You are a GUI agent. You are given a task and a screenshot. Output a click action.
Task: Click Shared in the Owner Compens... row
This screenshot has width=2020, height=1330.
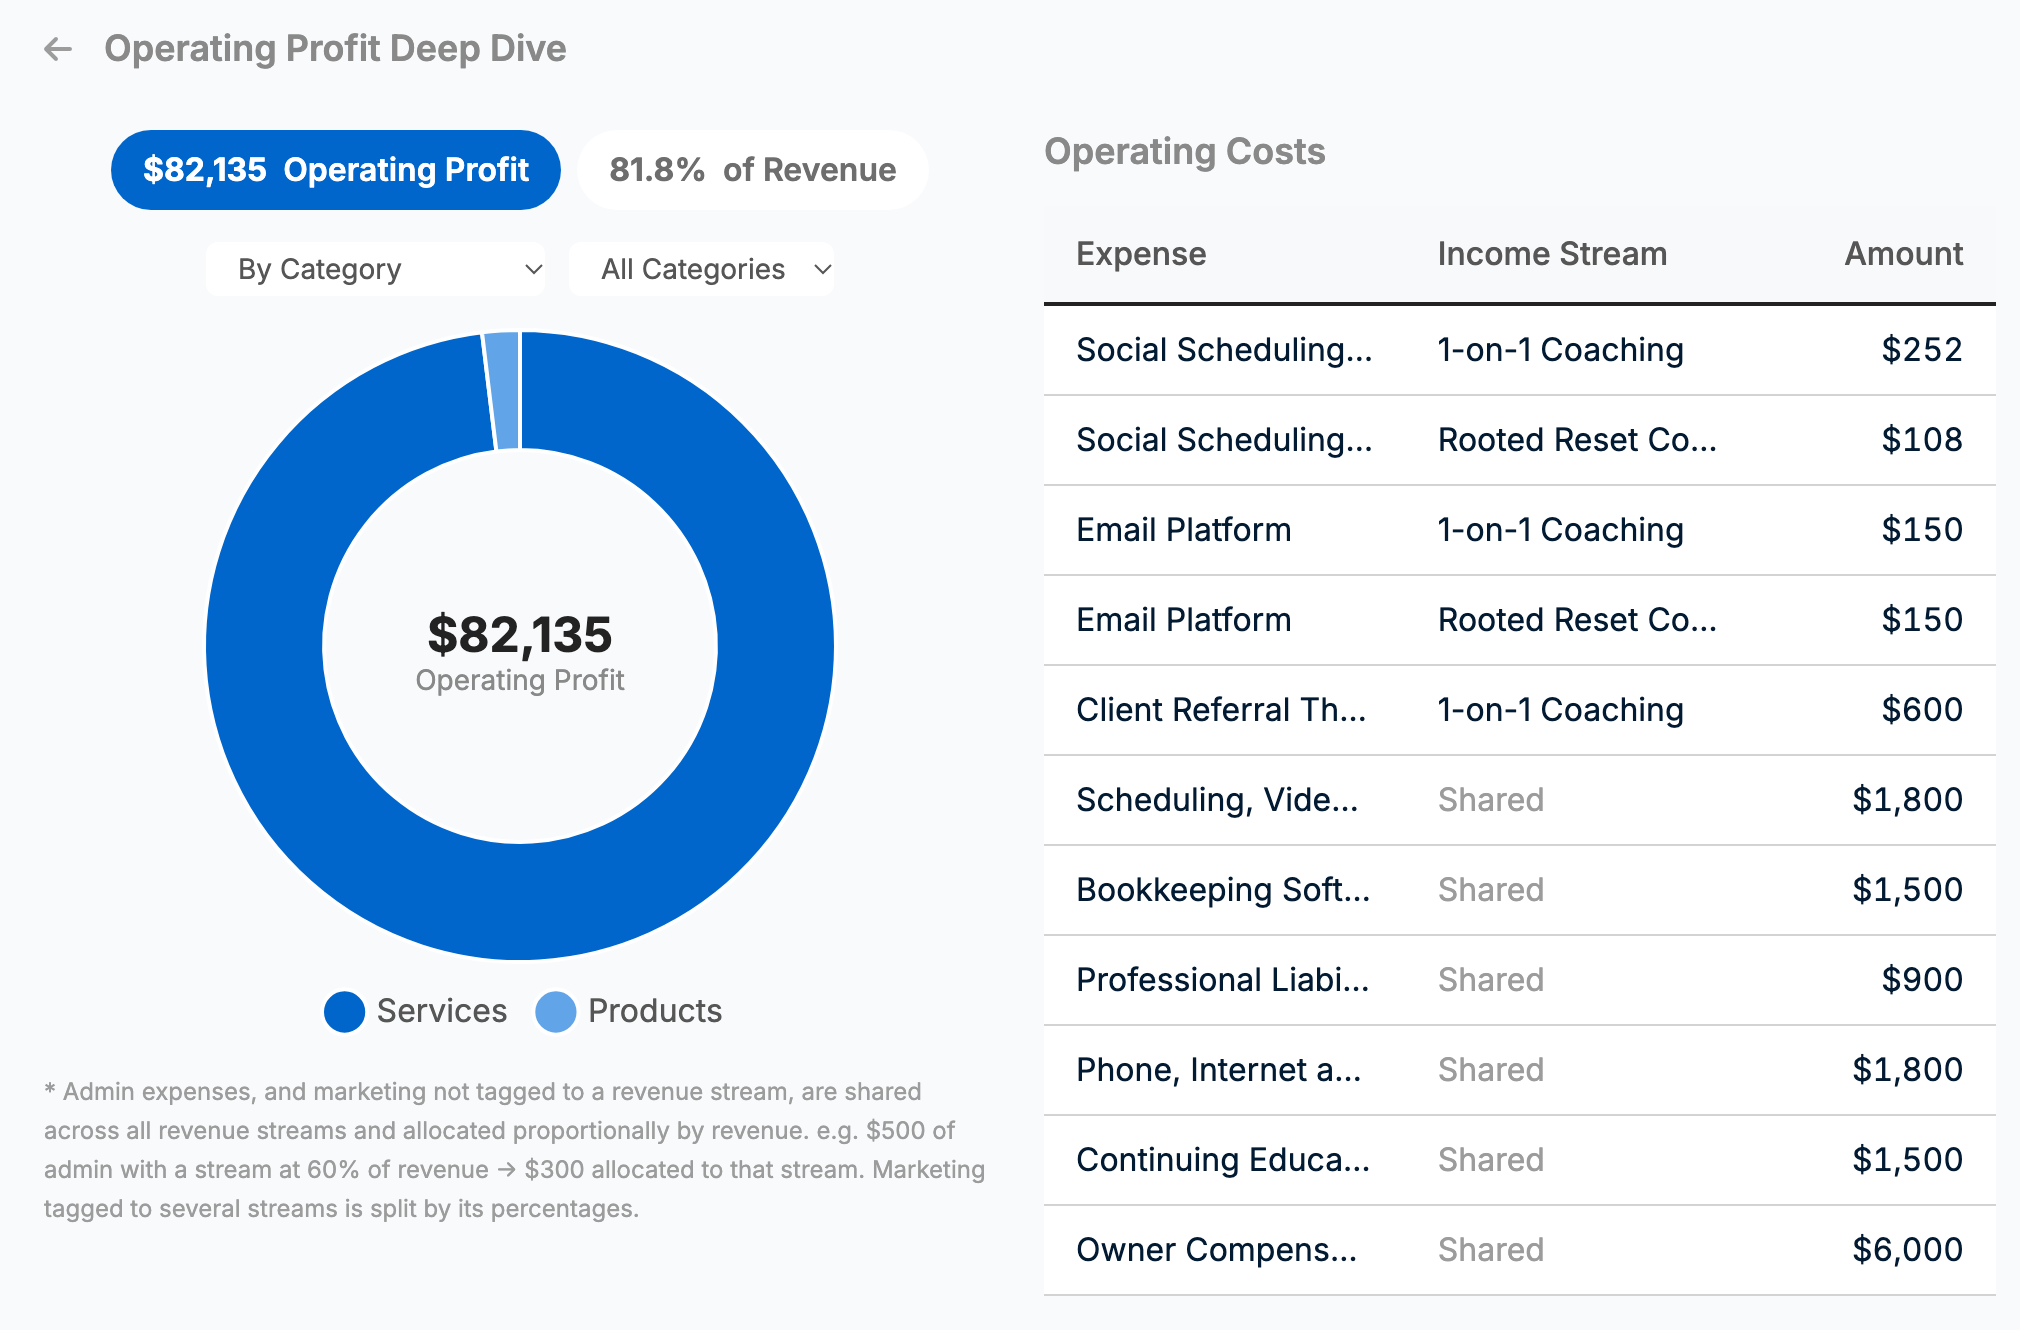click(x=1490, y=1250)
